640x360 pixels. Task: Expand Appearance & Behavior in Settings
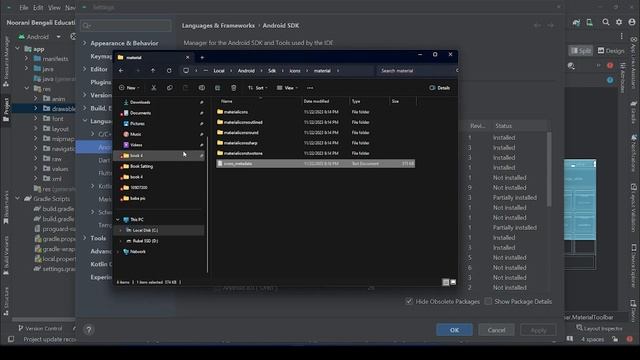click(85, 43)
